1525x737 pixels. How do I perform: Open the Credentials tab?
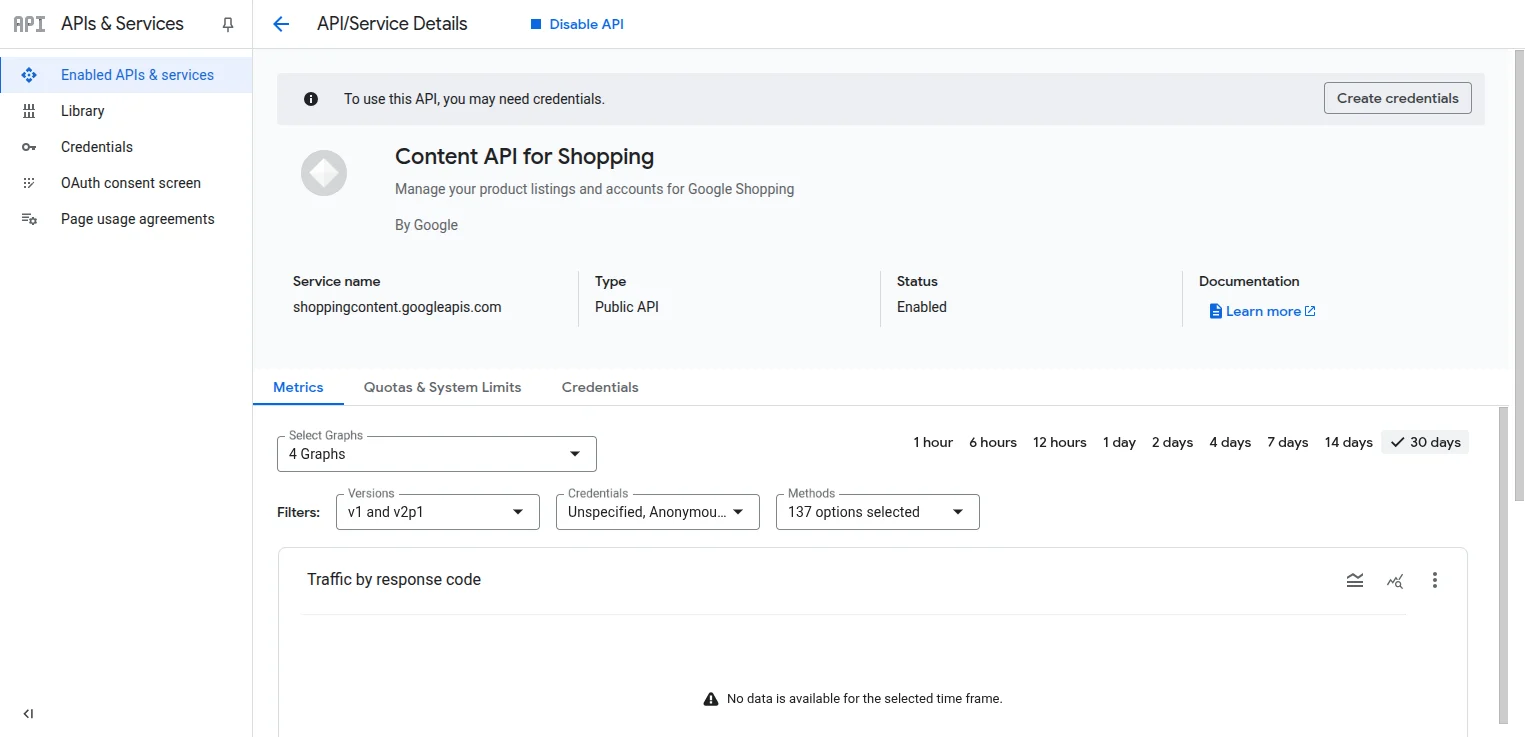(599, 387)
